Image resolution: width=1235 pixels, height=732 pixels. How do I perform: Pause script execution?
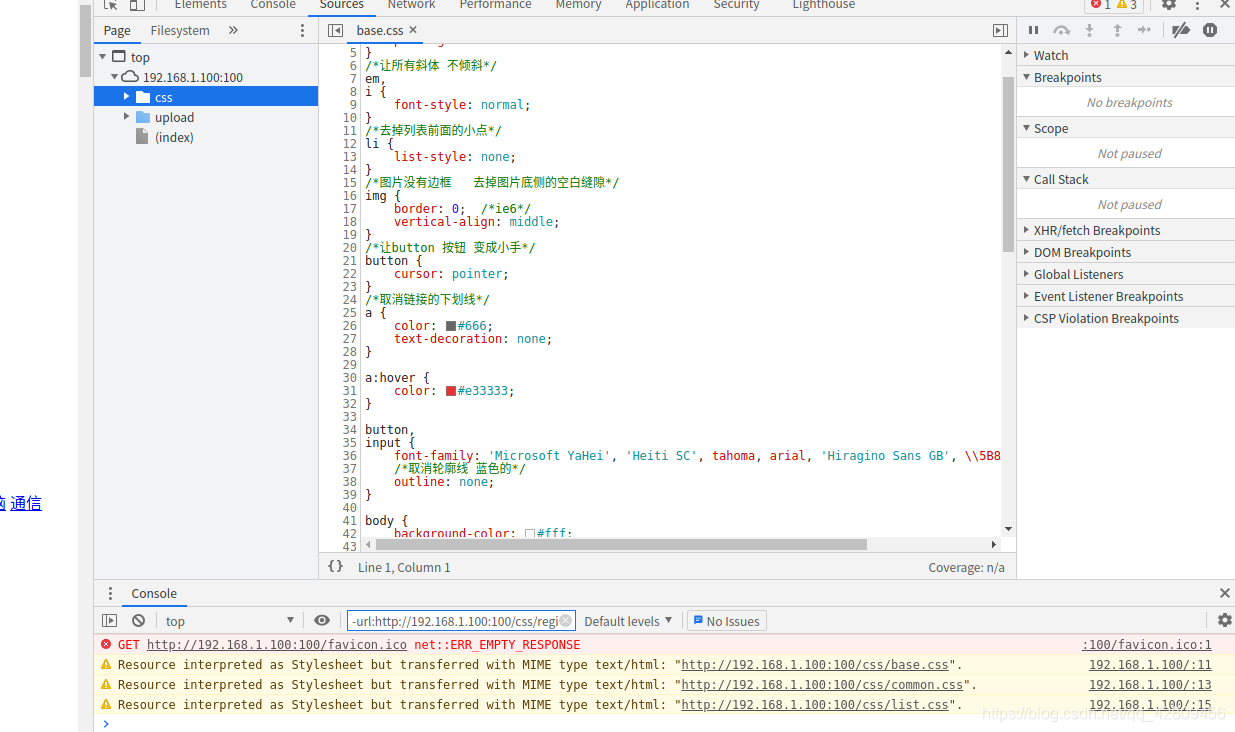coord(1034,30)
